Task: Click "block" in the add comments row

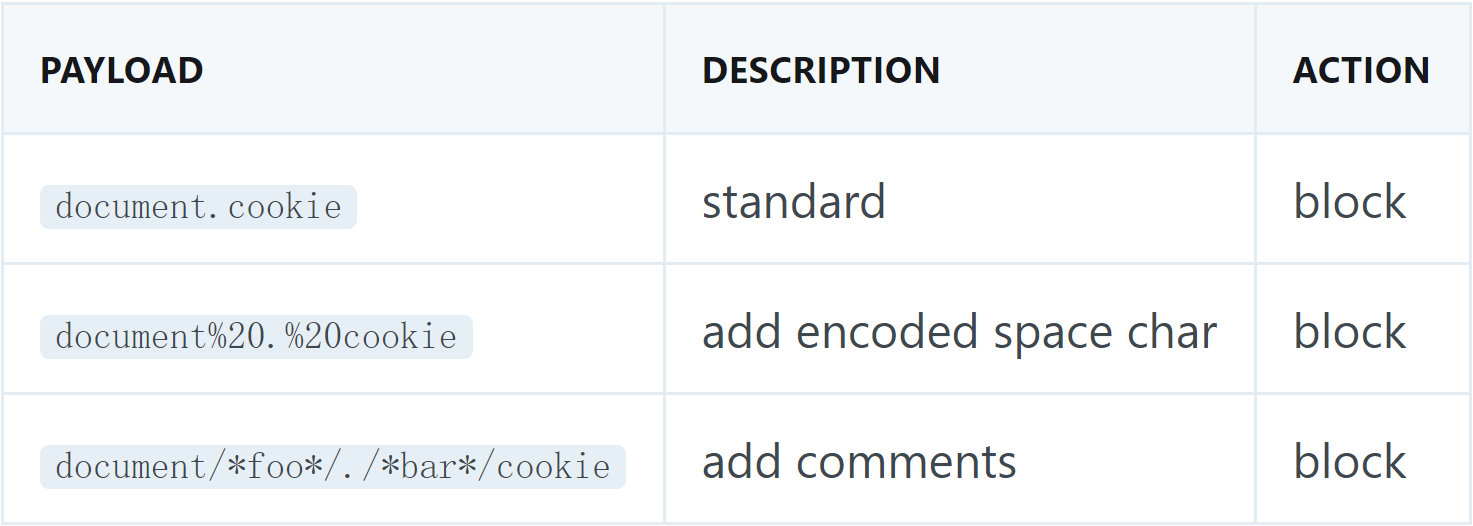Action: (1350, 462)
